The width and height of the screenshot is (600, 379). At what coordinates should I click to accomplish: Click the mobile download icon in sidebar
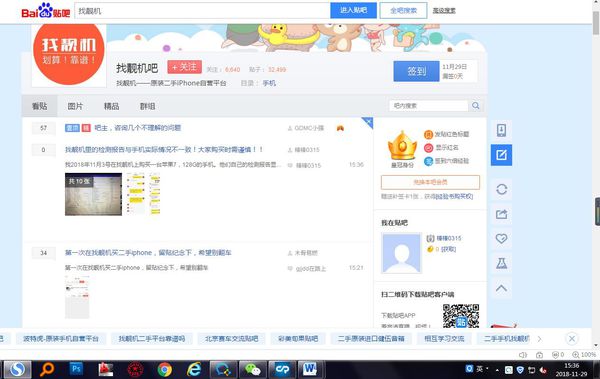[501, 130]
